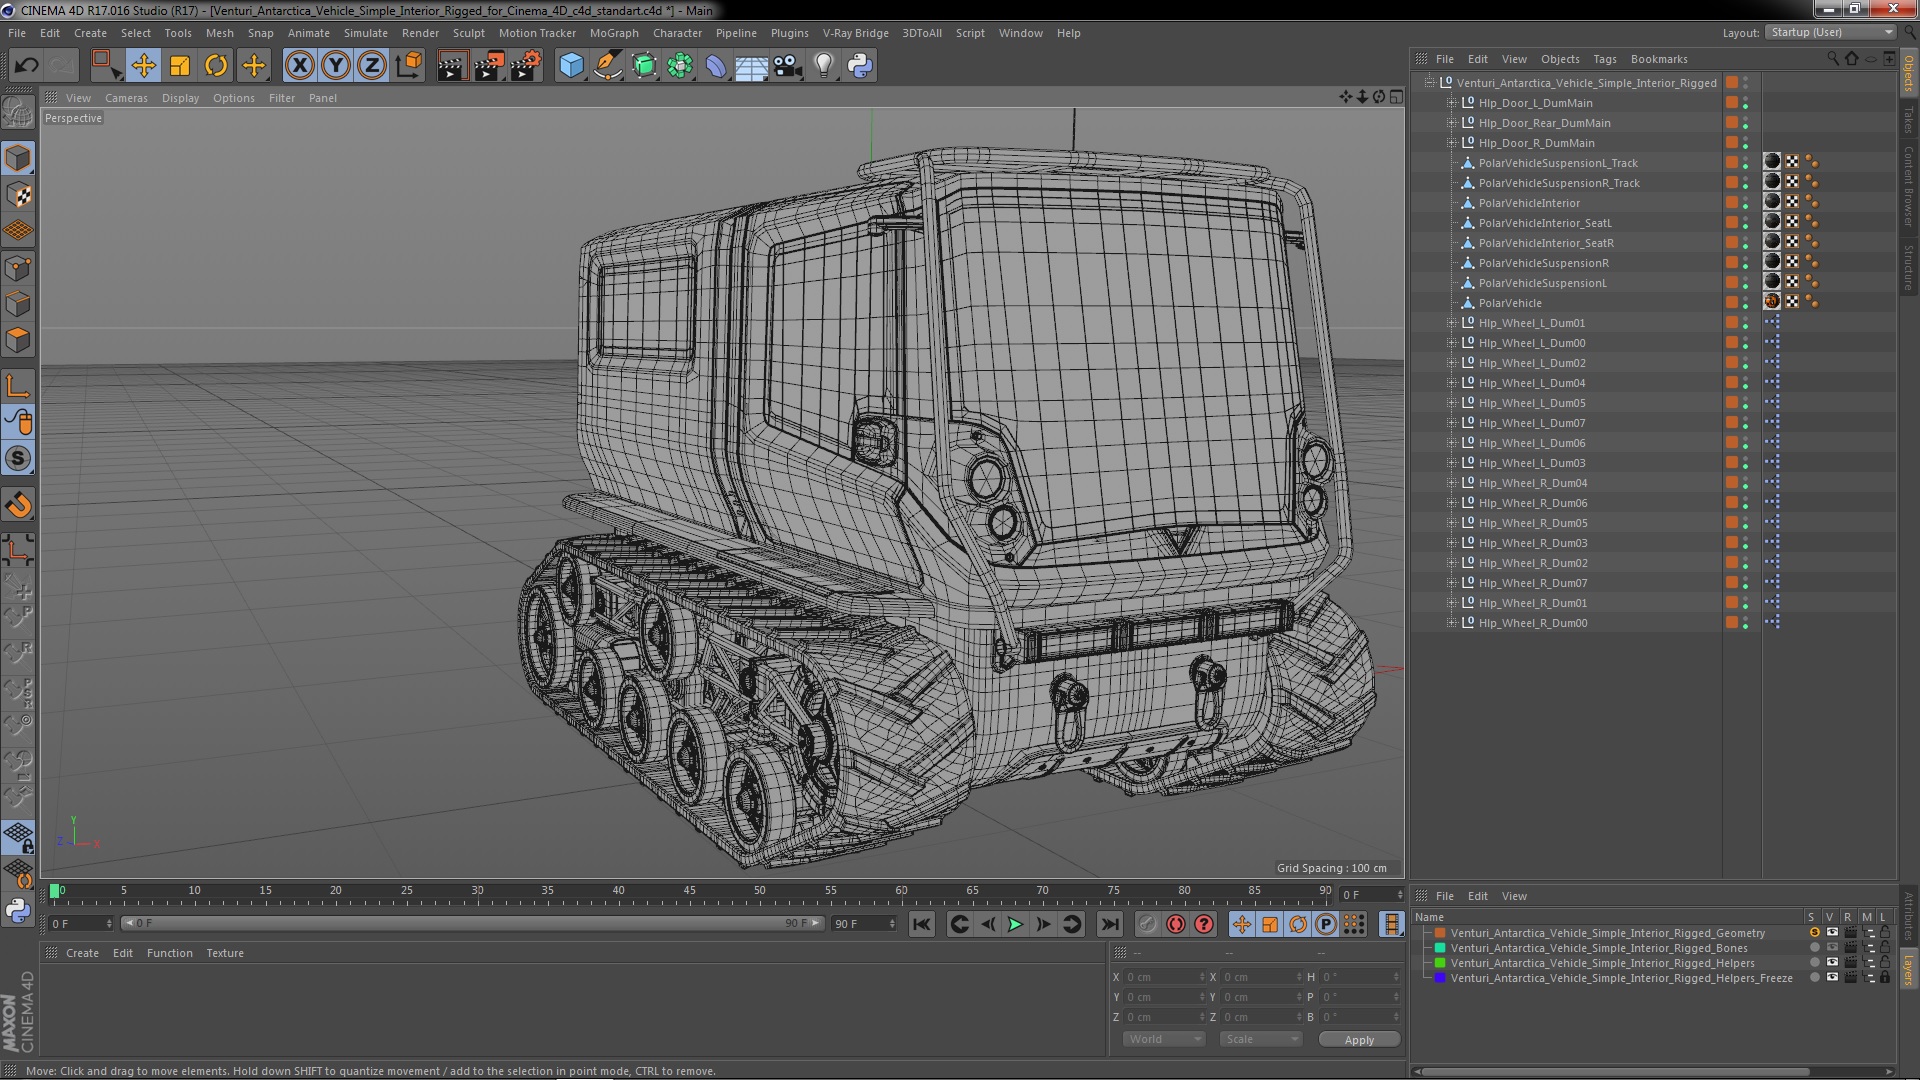The image size is (1920, 1080).
Task: Switch to Model mode in left sidebar
Action: point(18,158)
